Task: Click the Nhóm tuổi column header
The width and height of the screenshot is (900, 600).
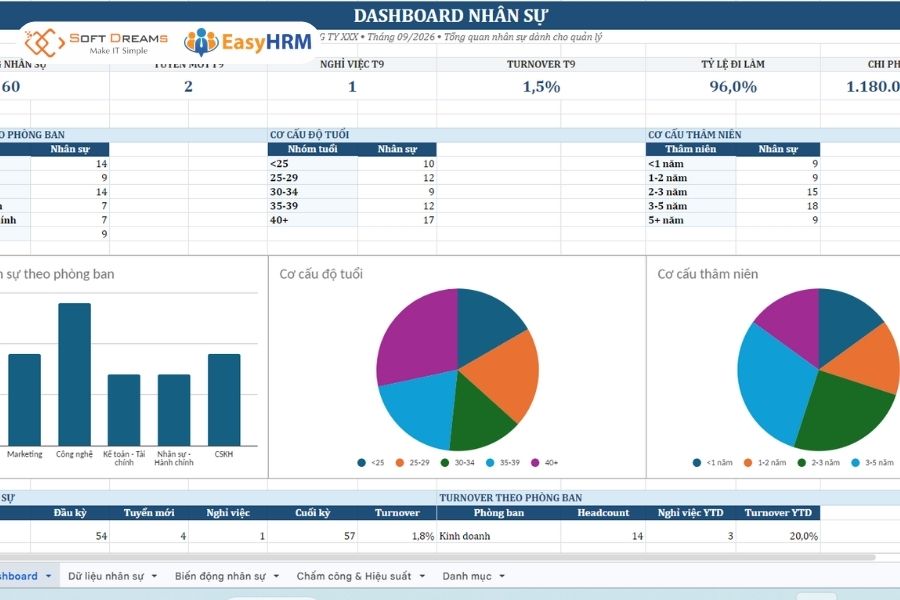Action: pyautogui.click(x=312, y=149)
